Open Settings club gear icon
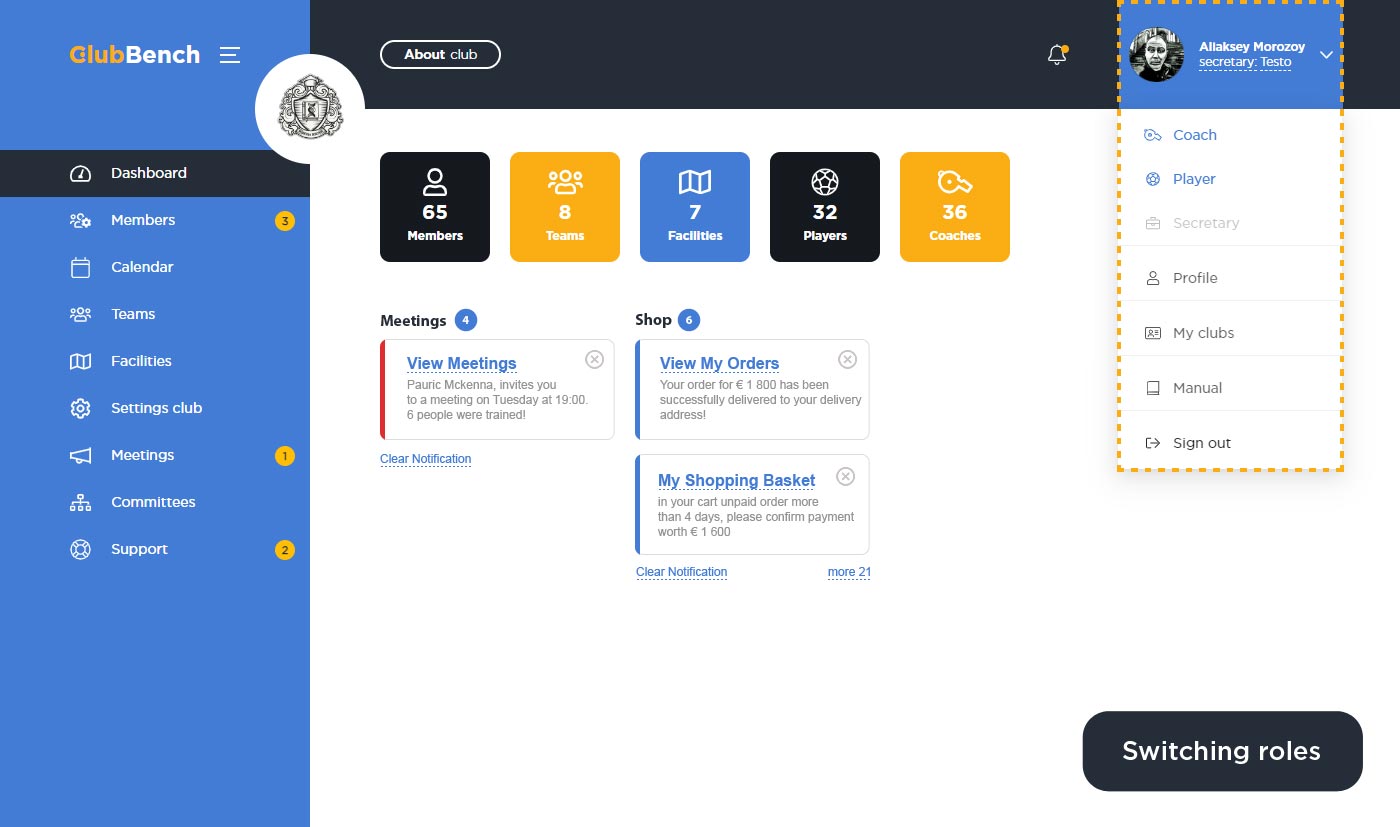 point(81,408)
